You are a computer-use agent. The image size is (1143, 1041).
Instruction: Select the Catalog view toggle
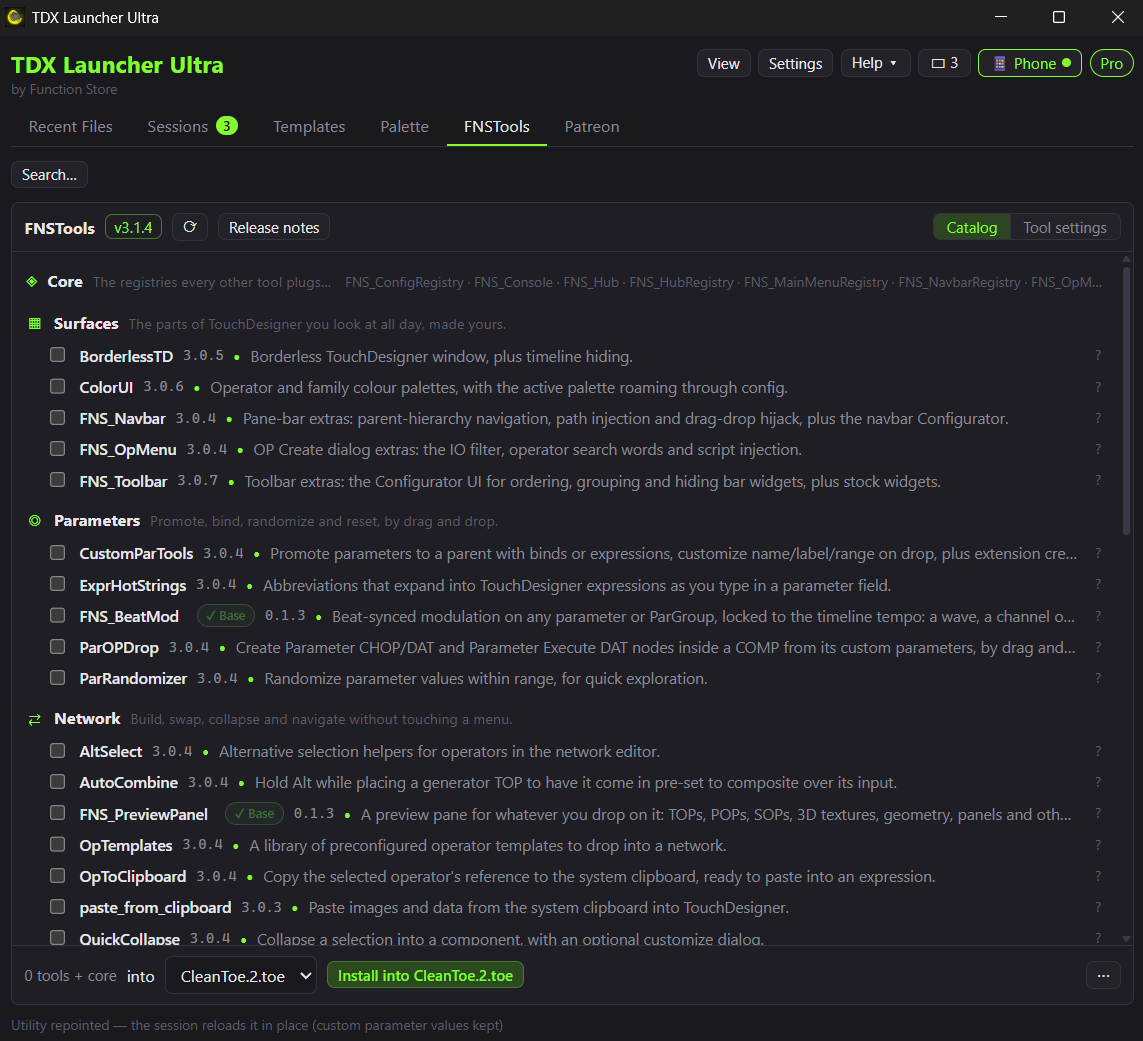(x=972, y=227)
